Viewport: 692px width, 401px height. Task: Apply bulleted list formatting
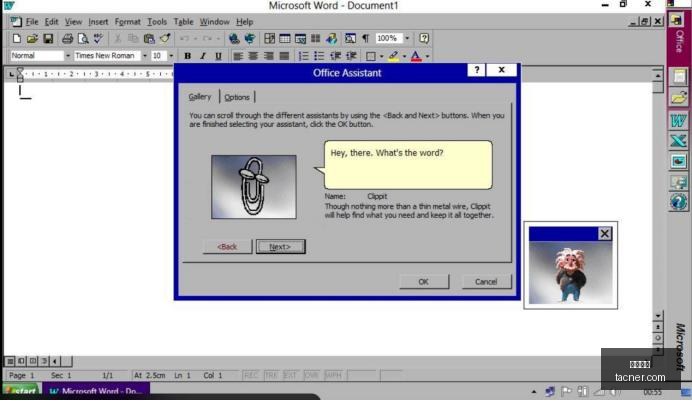(319, 56)
